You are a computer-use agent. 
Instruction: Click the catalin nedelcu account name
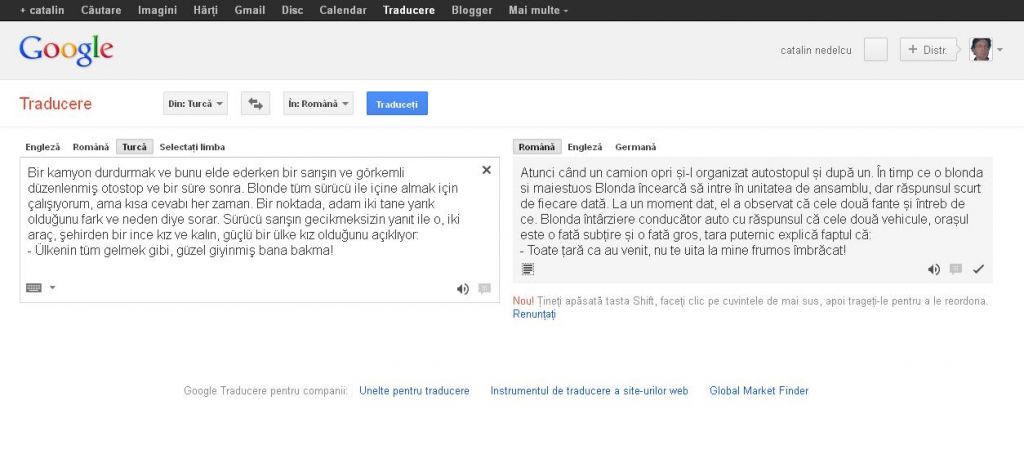[816, 50]
